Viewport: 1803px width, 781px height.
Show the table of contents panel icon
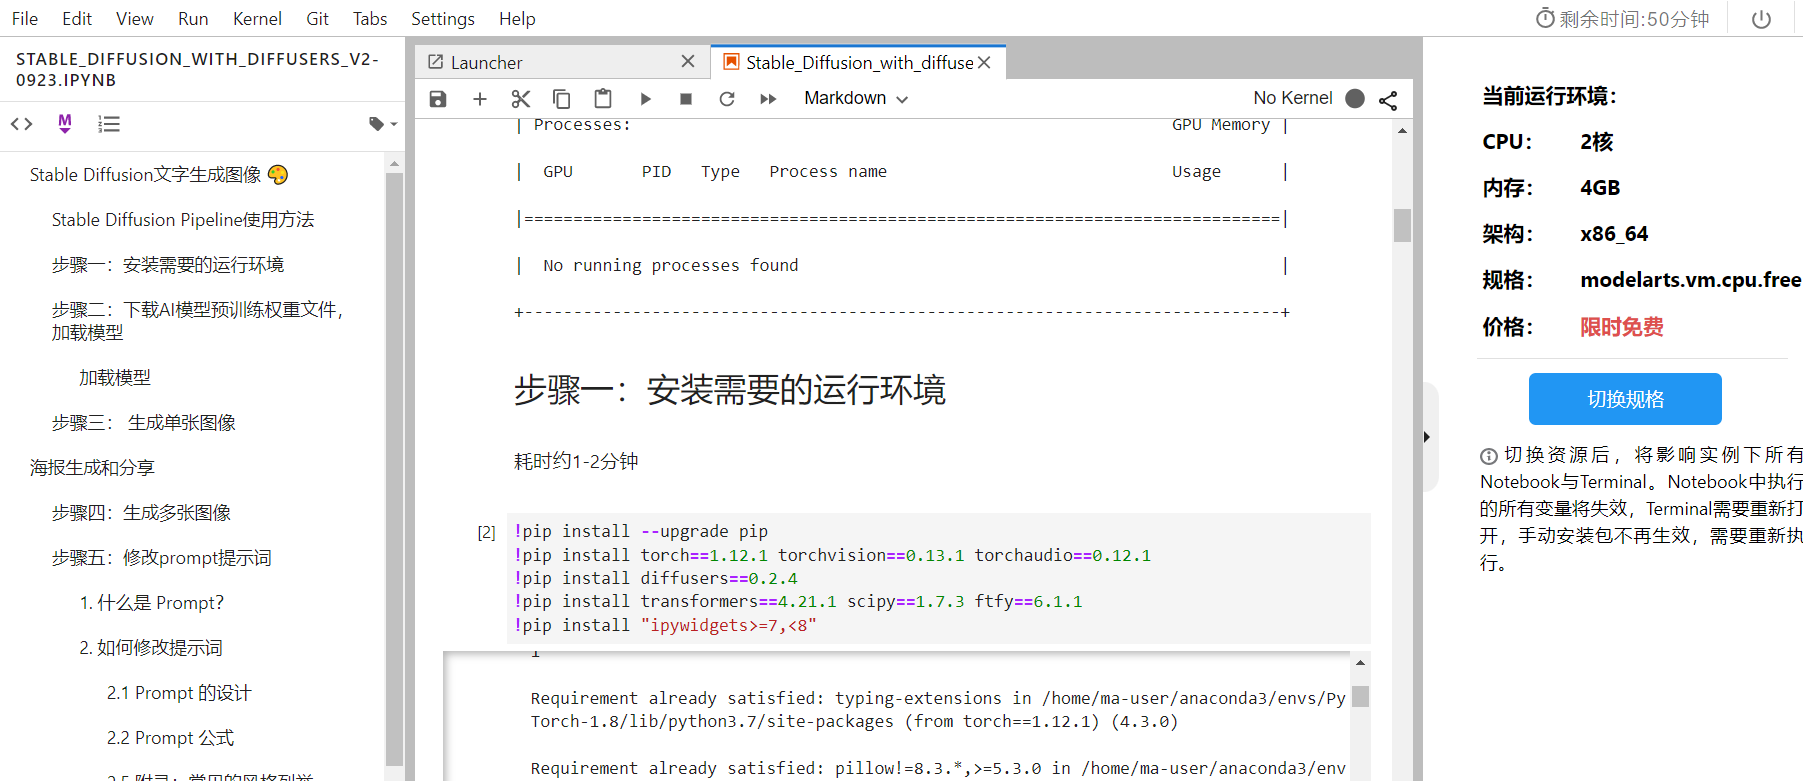[109, 124]
